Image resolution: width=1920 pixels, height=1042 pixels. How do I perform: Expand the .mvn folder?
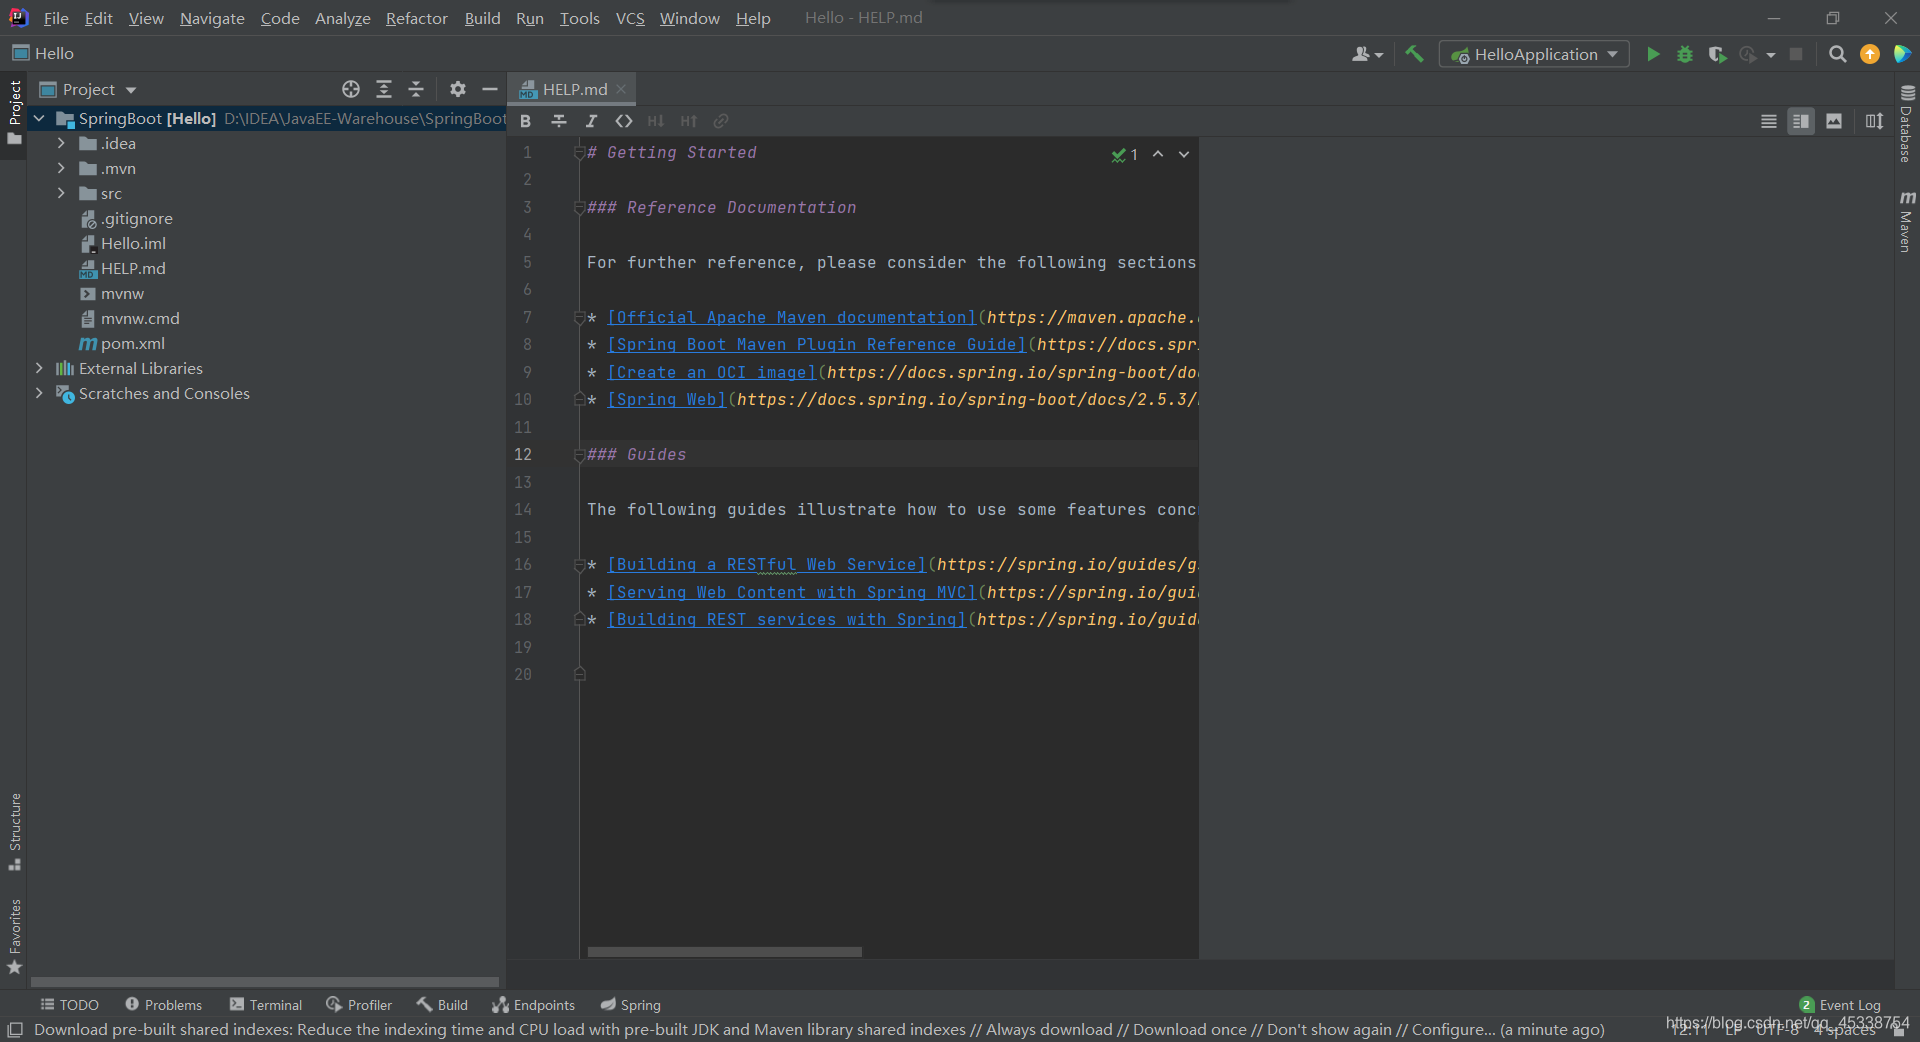click(x=61, y=169)
